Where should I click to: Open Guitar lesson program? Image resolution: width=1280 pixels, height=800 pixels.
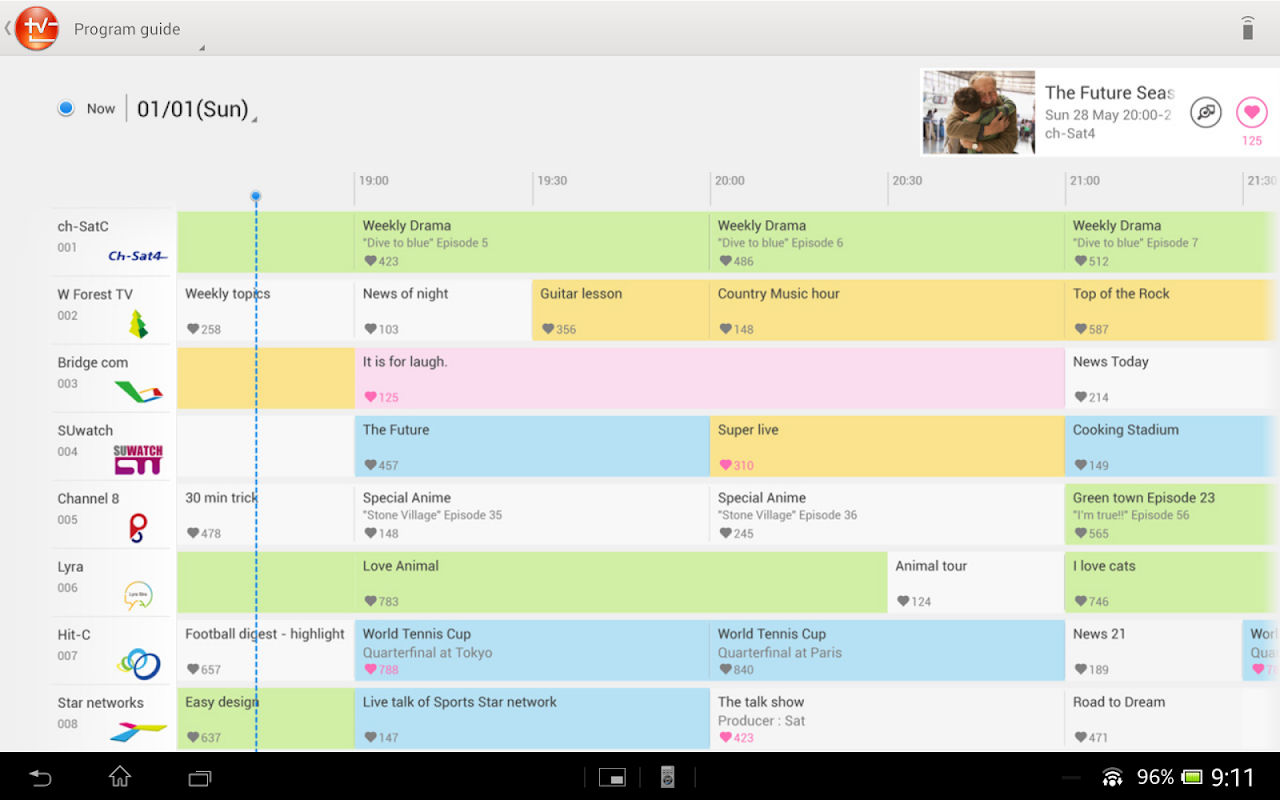point(621,310)
